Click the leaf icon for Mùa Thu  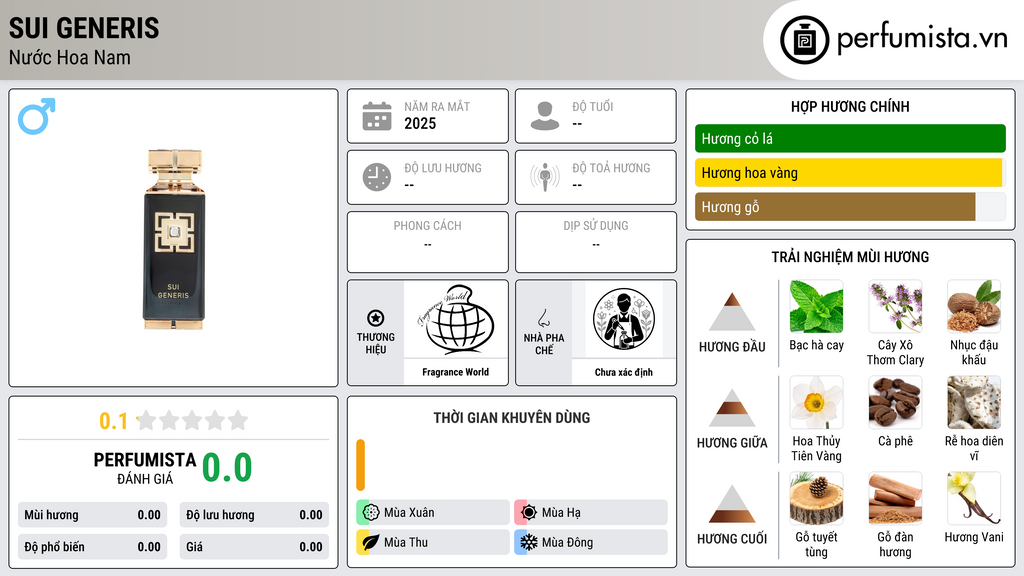[x=370, y=542]
